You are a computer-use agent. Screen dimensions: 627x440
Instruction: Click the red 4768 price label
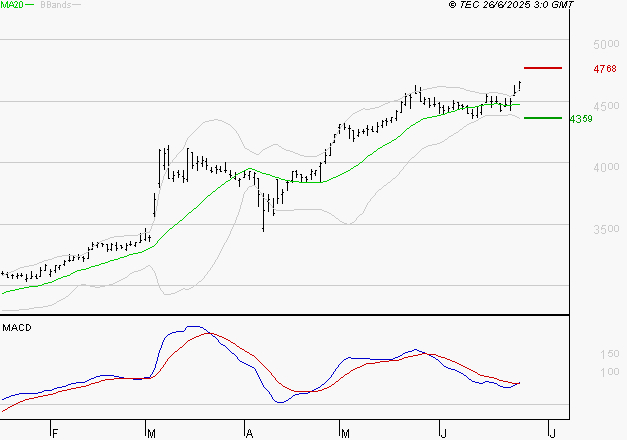pos(605,69)
